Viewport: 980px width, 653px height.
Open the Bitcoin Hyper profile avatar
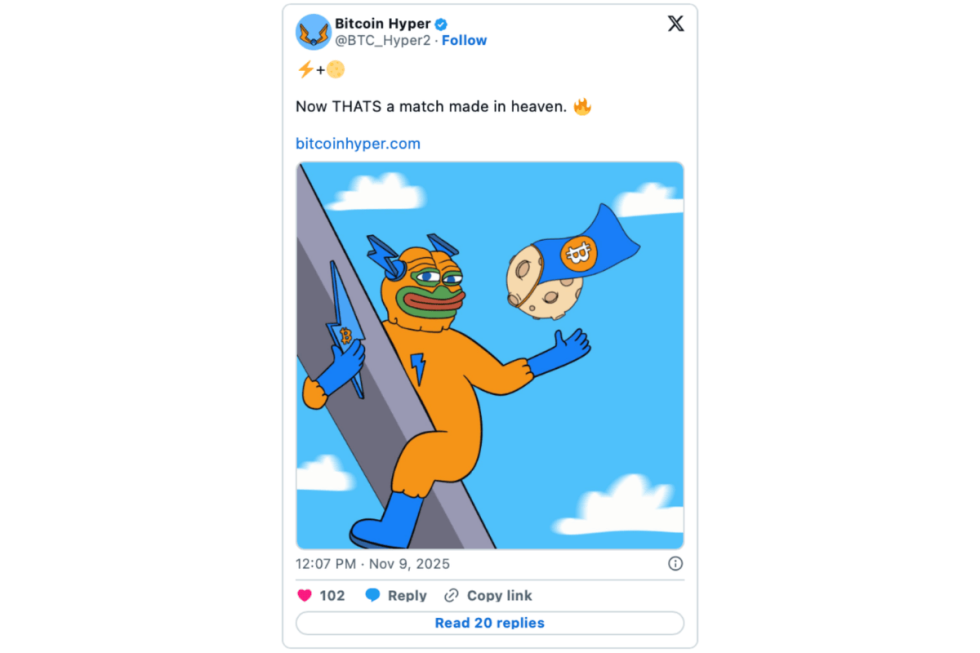[x=313, y=32]
